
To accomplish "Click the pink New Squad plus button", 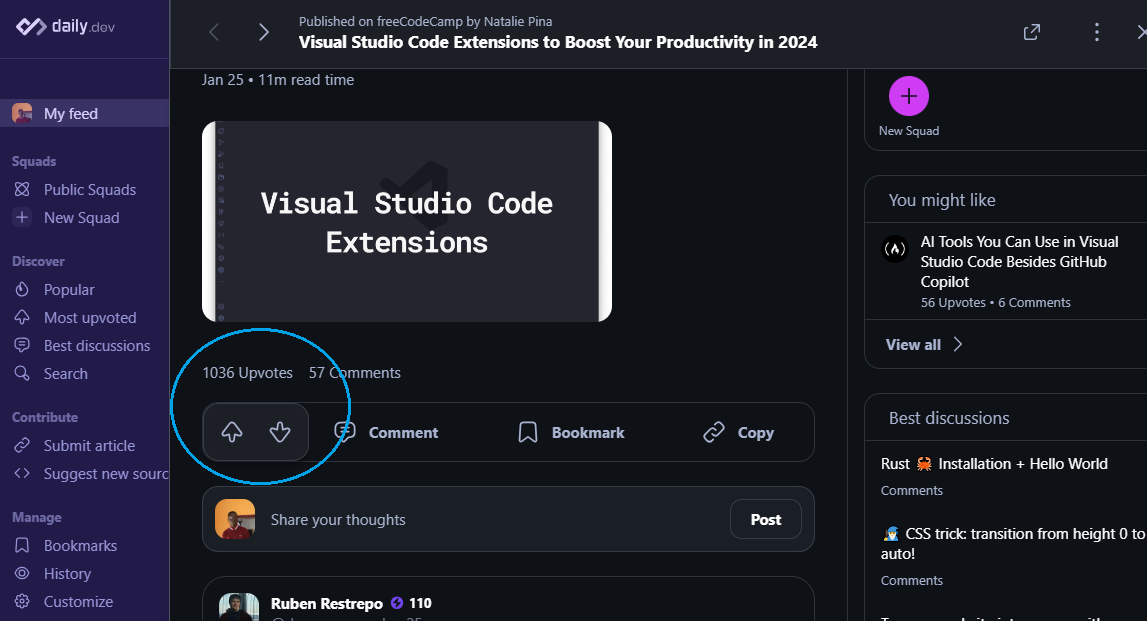I will pyautogui.click(x=909, y=96).
